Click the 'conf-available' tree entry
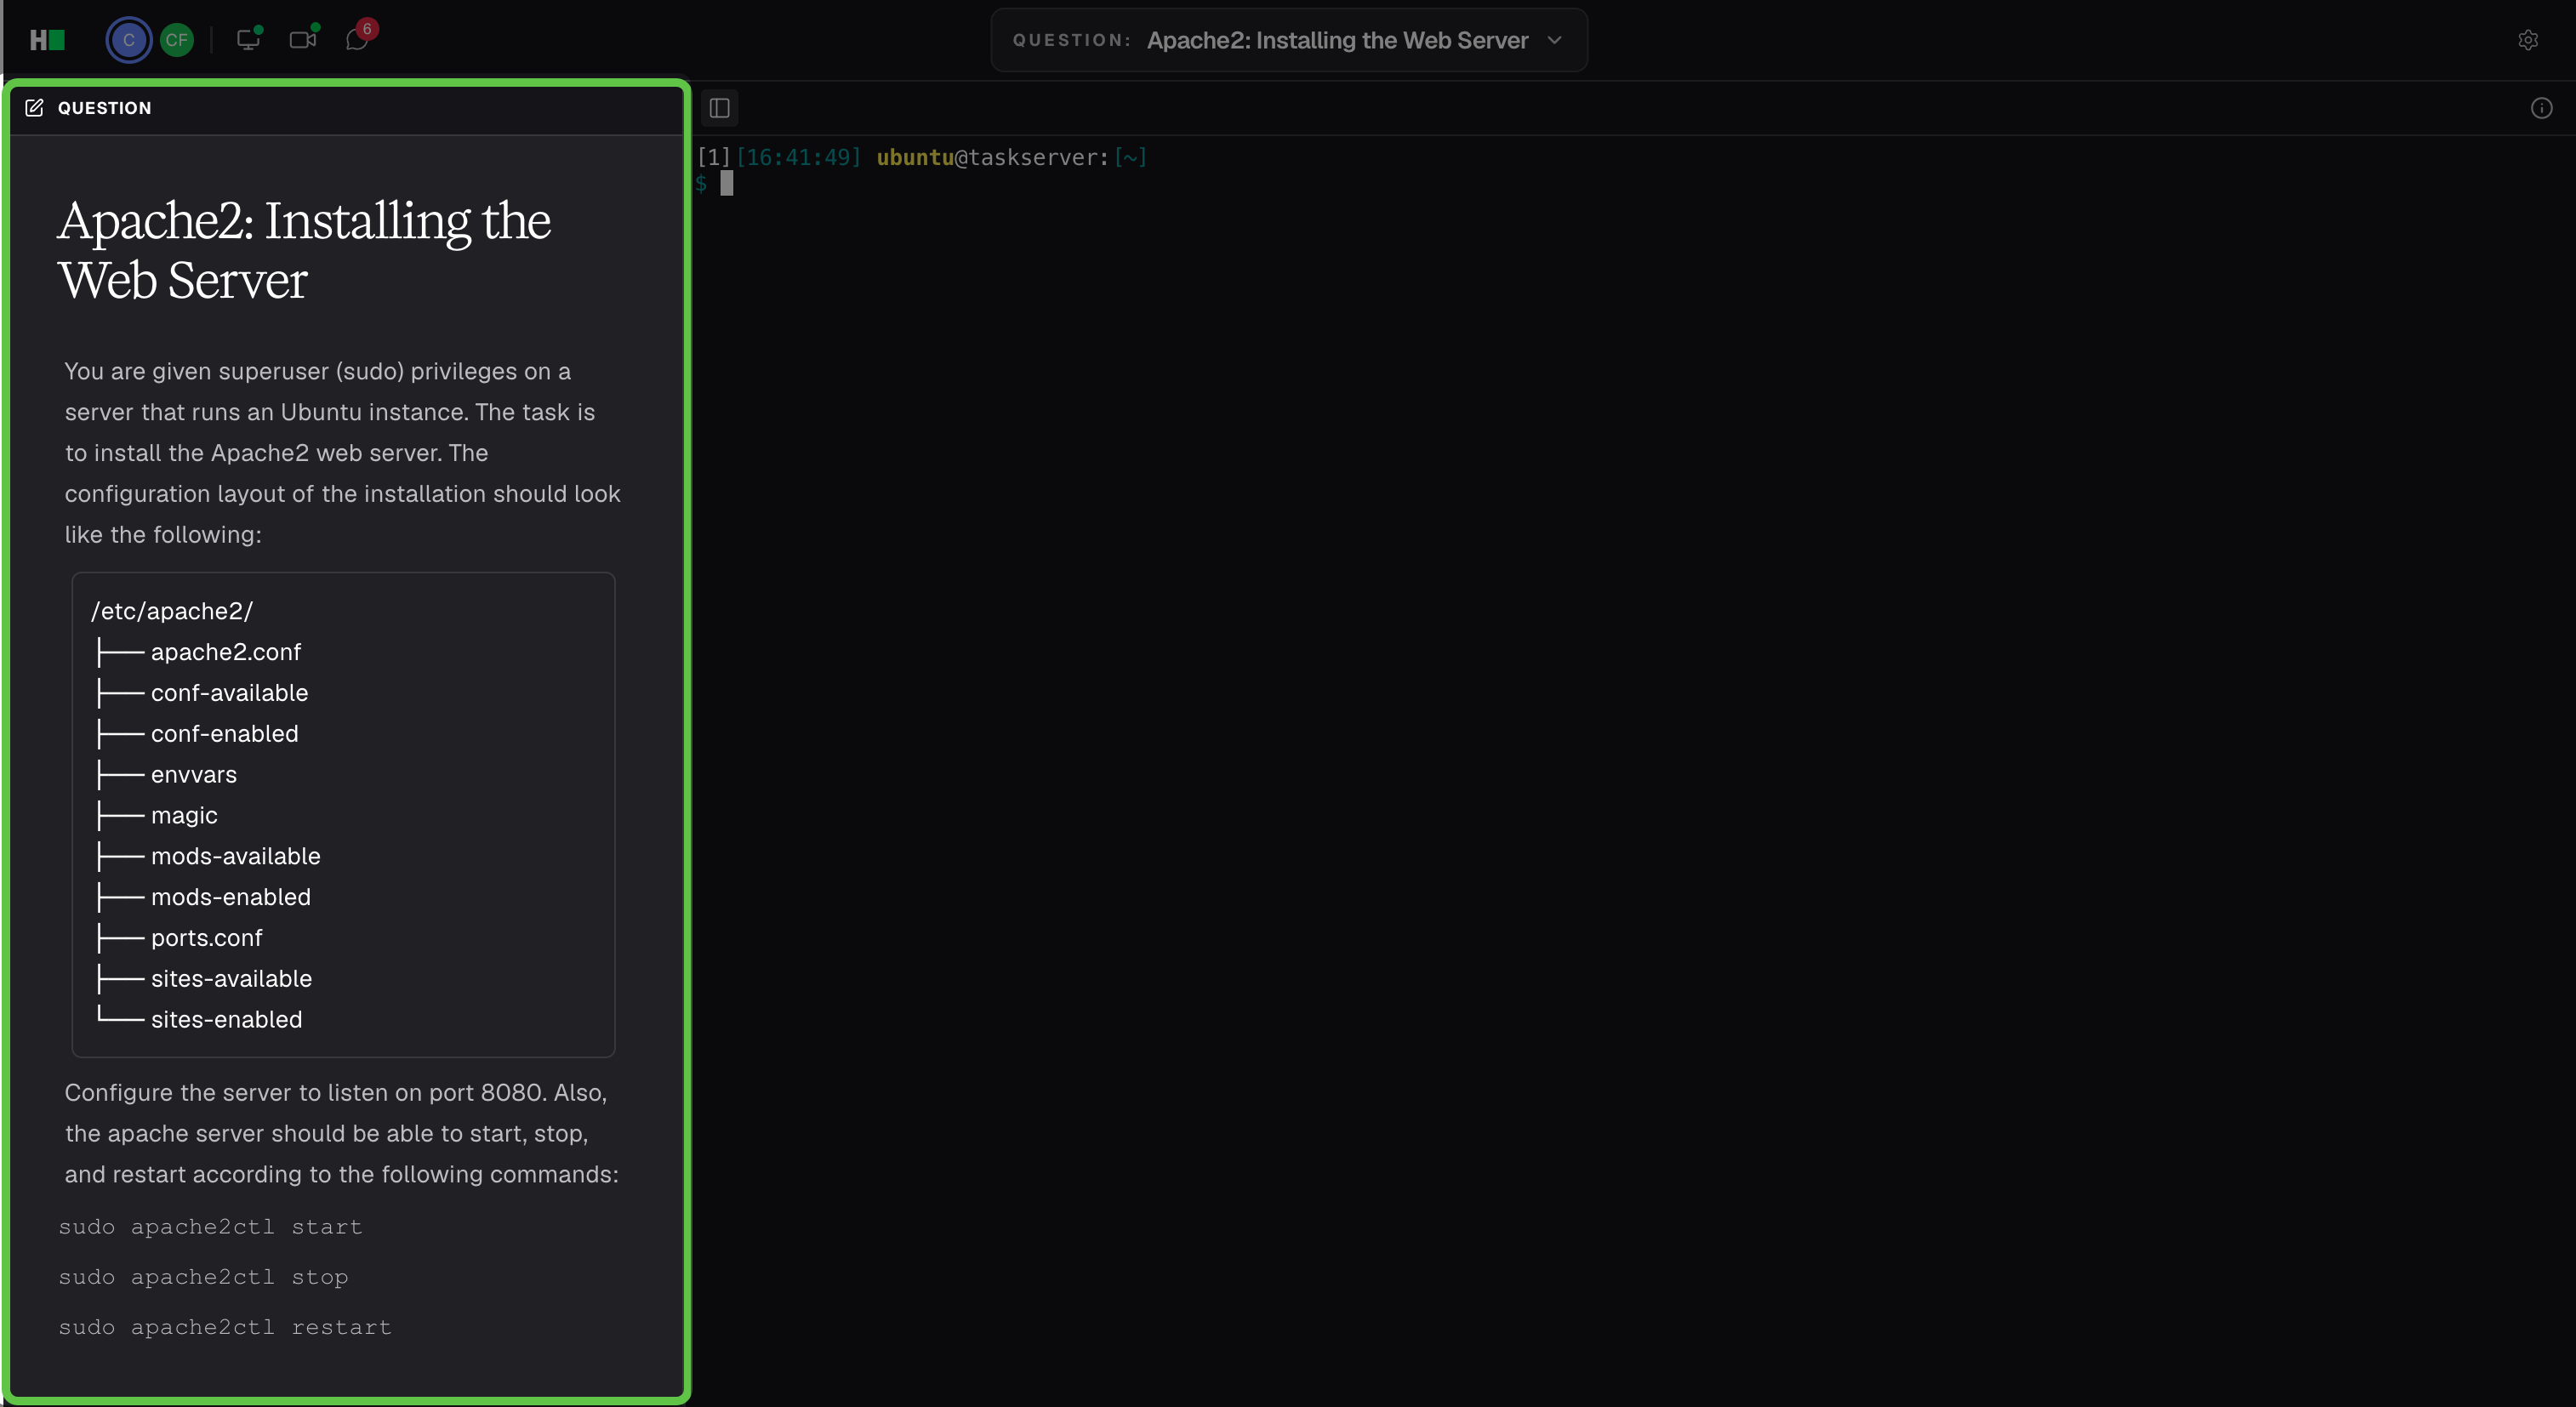Screen dimensions: 2576x1407 pyautogui.click(x=230, y=693)
